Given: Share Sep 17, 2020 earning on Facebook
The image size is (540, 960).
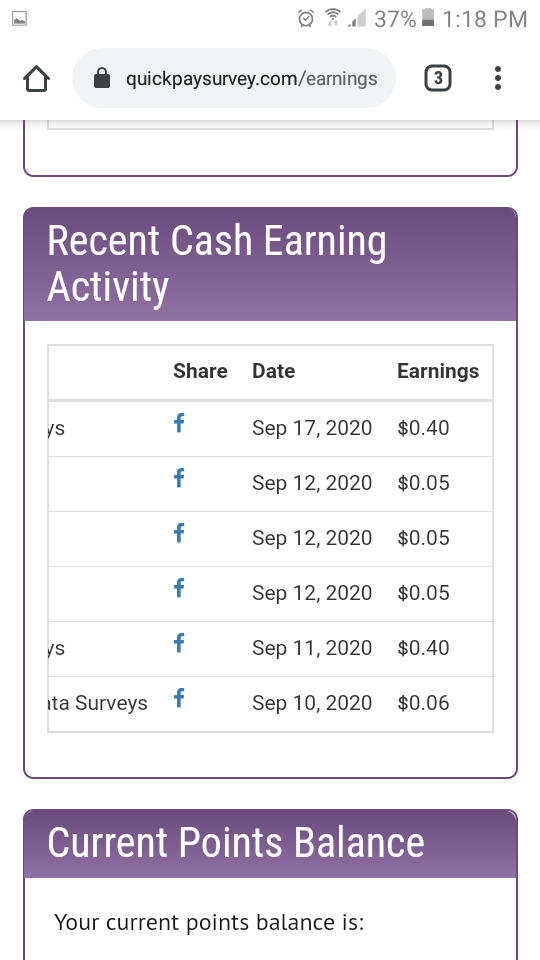Looking at the screenshot, I should tap(179, 422).
